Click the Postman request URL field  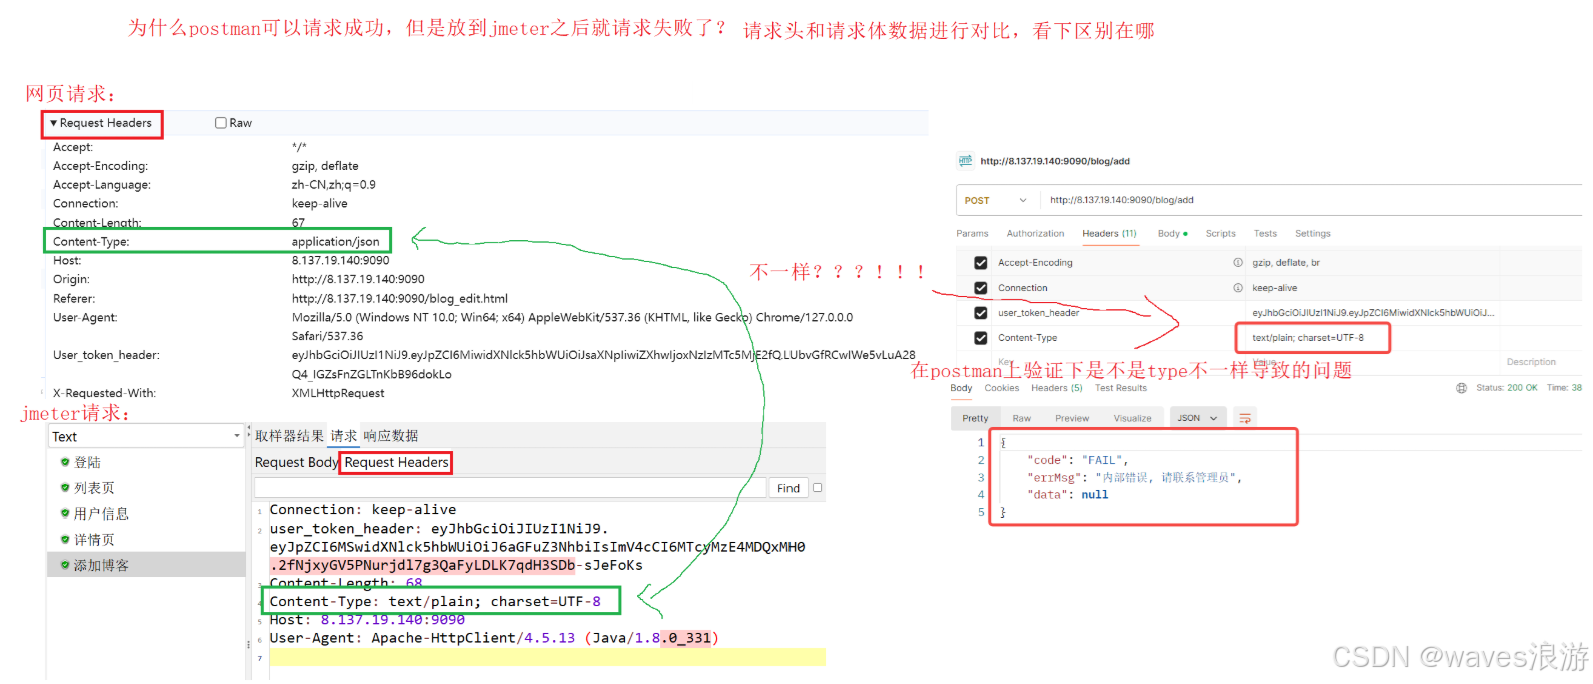pyautogui.click(x=1310, y=200)
